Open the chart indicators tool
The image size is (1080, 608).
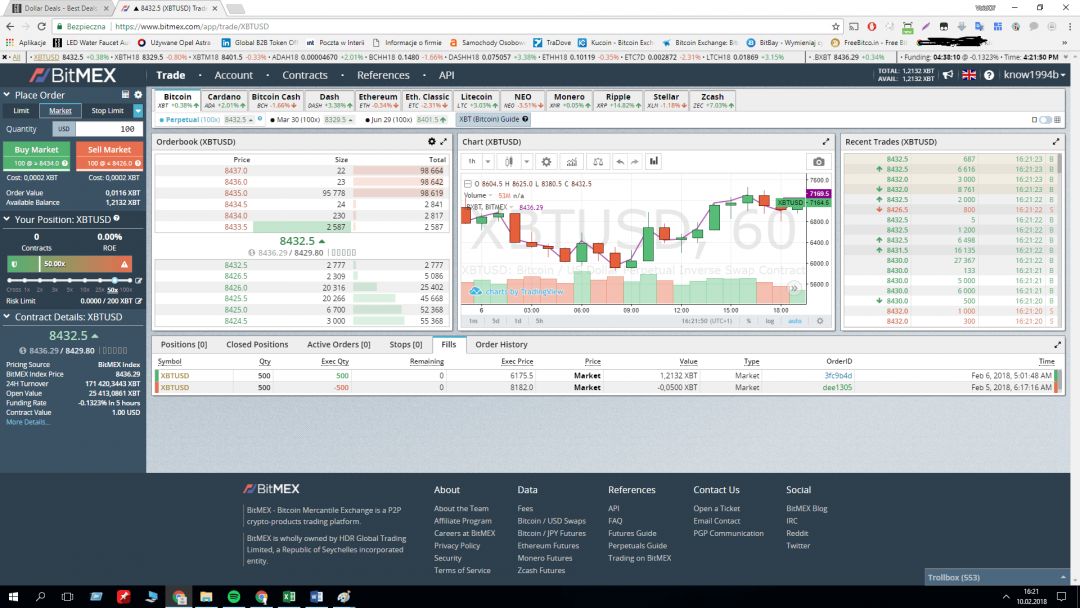click(572, 161)
